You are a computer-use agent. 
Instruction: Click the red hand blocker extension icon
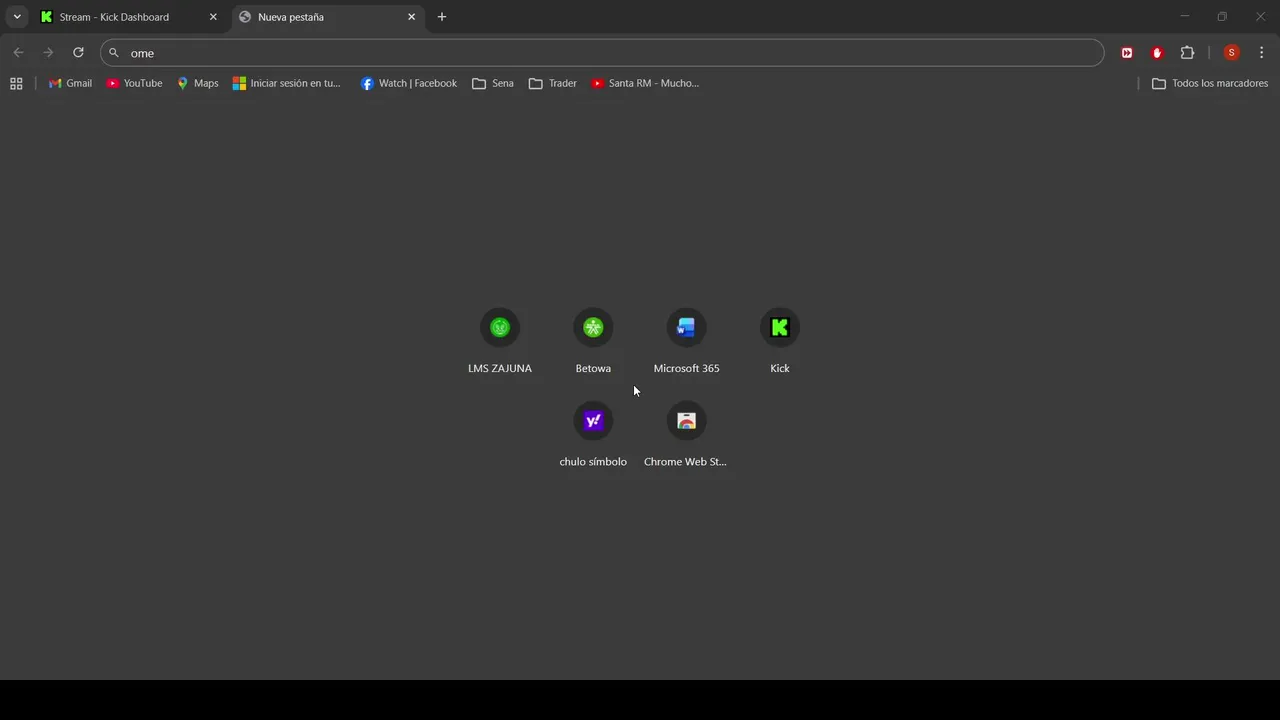1157,53
